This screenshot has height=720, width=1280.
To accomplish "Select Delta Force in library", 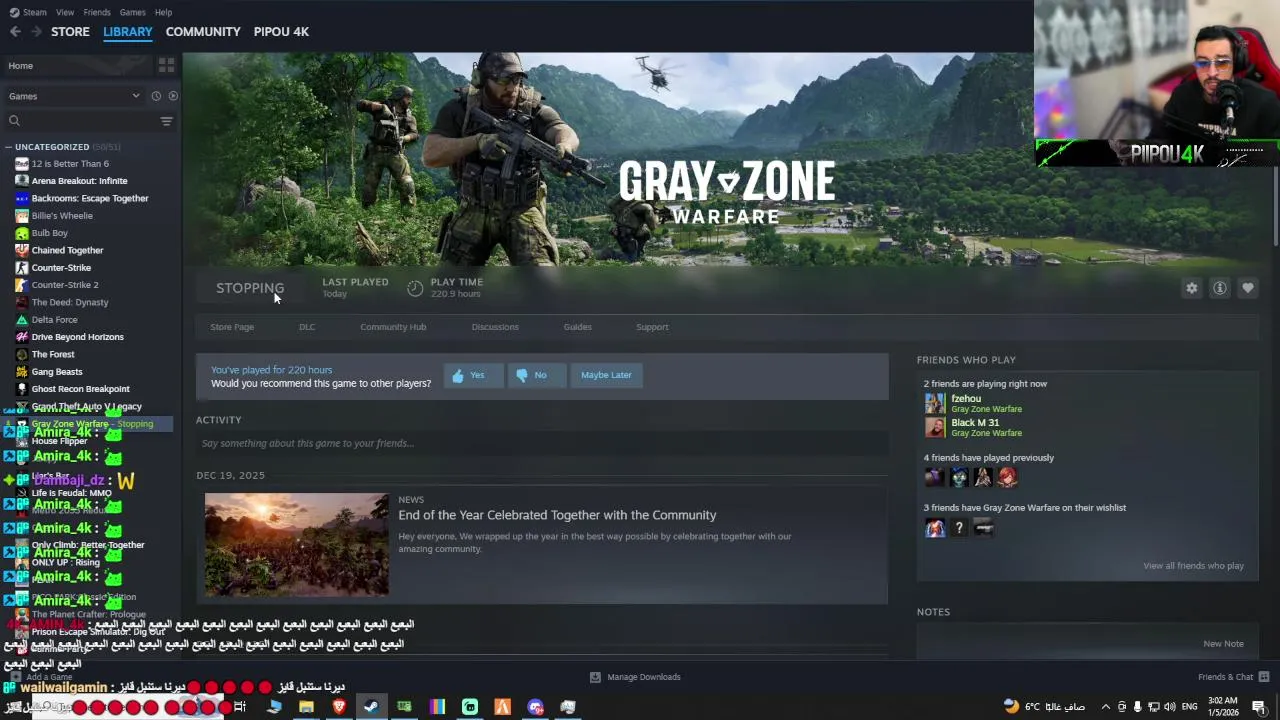I will pyautogui.click(x=54, y=320).
